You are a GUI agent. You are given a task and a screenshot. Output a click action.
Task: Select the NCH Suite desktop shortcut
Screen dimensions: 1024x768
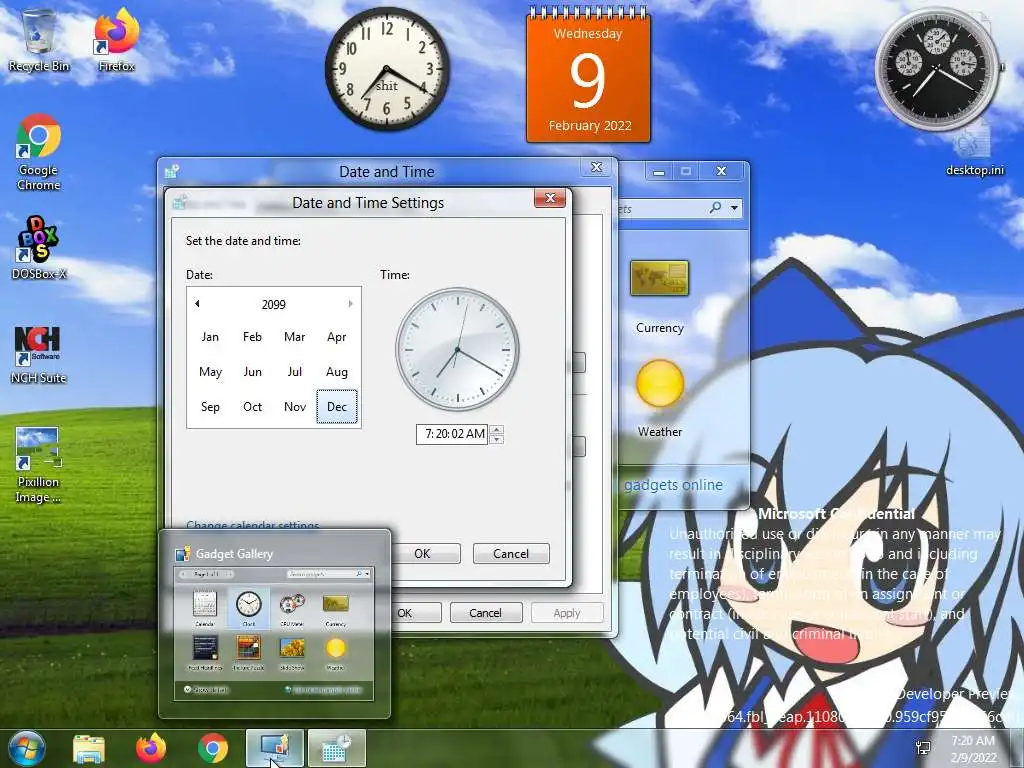pyautogui.click(x=39, y=355)
